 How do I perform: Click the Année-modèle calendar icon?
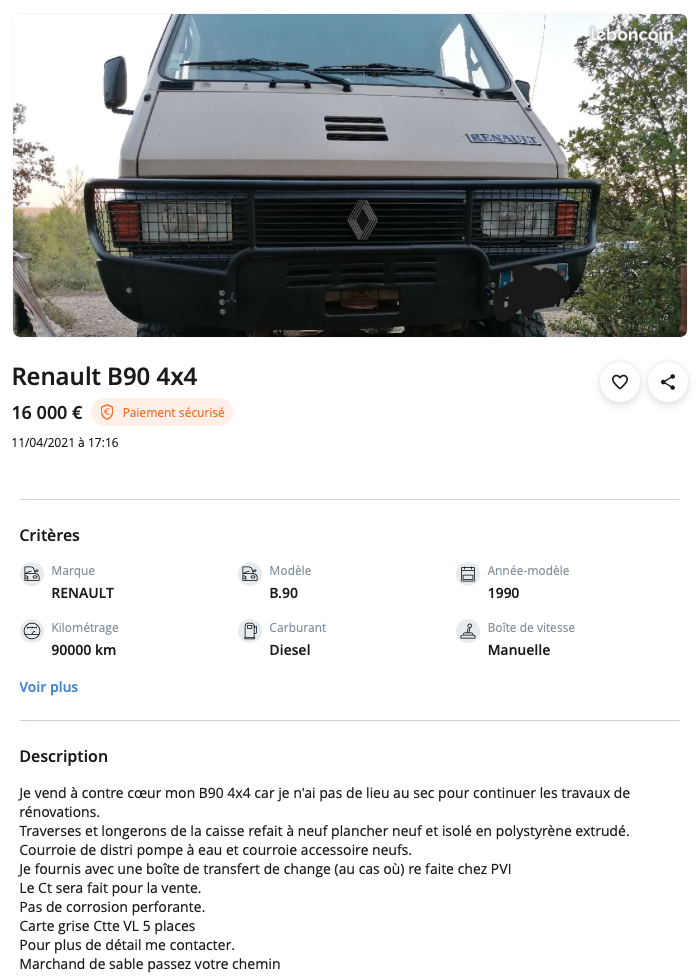pos(468,574)
